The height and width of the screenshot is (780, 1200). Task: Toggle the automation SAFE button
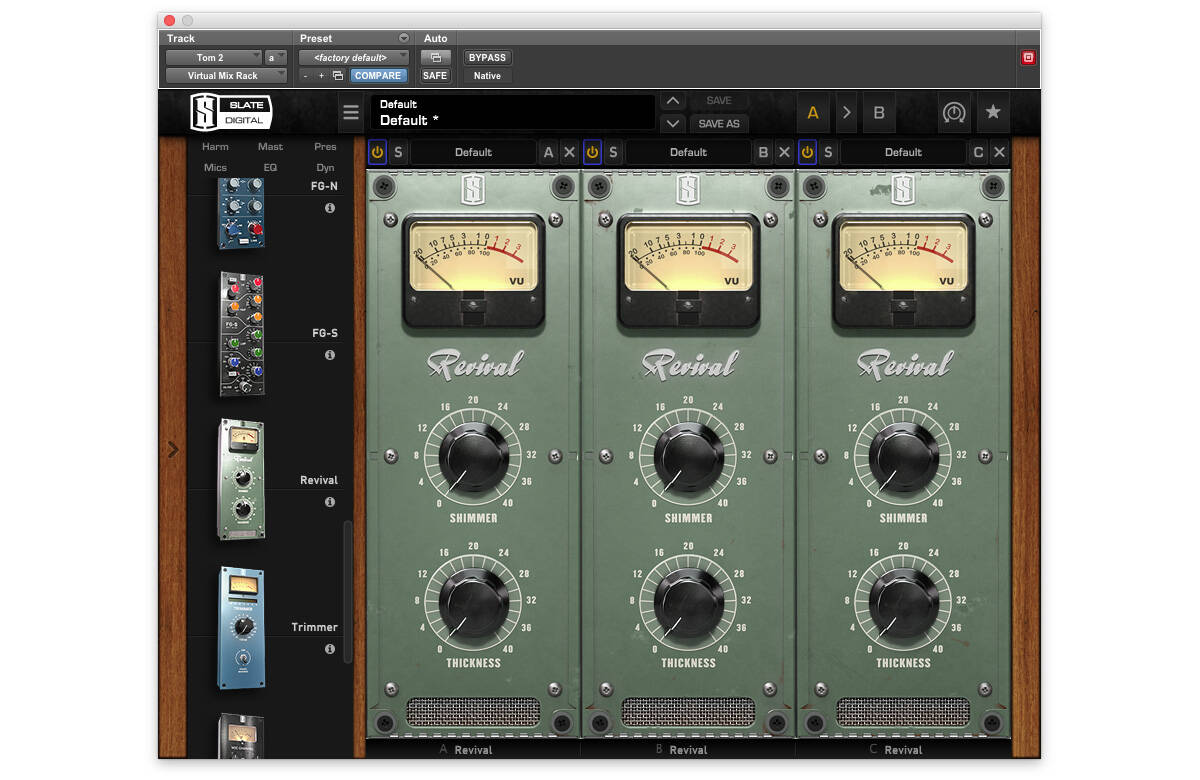[435, 76]
